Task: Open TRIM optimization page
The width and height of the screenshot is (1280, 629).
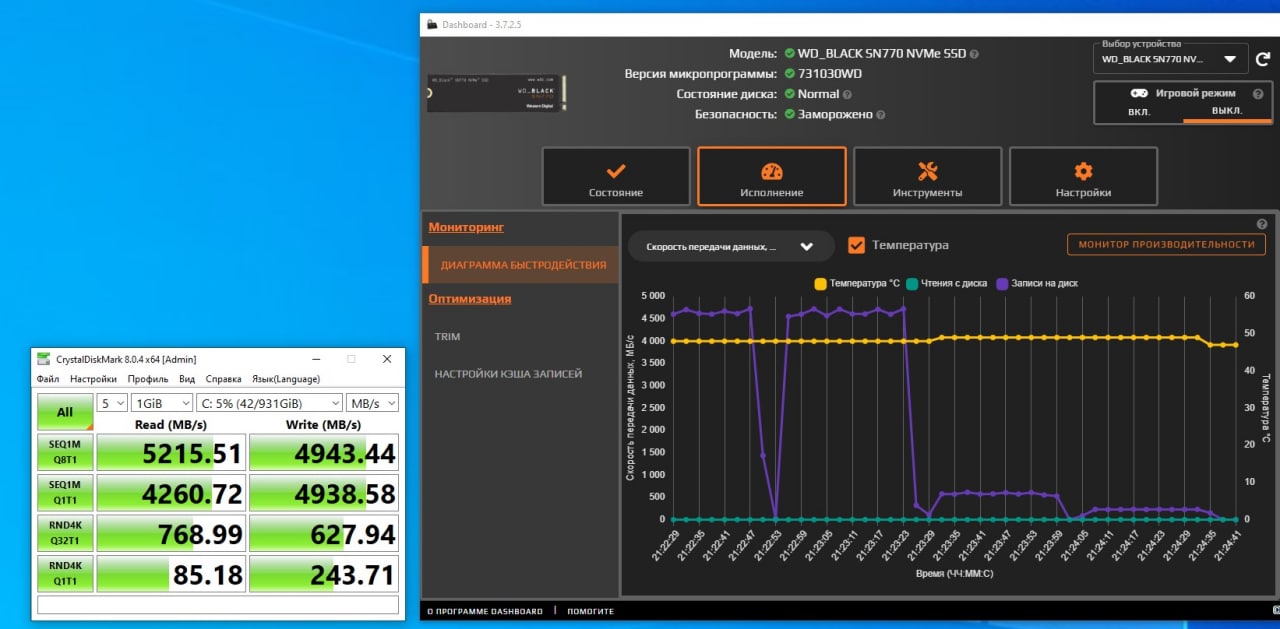Action: [447, 337]
